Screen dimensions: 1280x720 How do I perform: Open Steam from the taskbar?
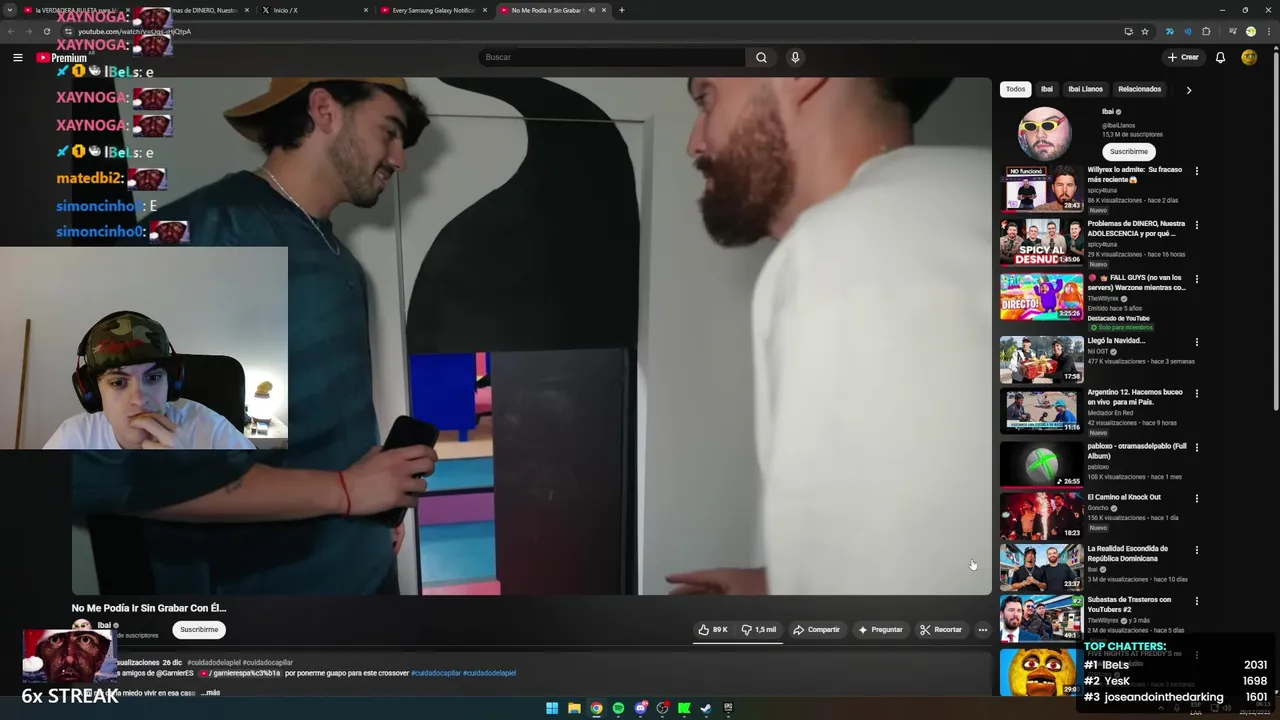click(x=706, y=708)
